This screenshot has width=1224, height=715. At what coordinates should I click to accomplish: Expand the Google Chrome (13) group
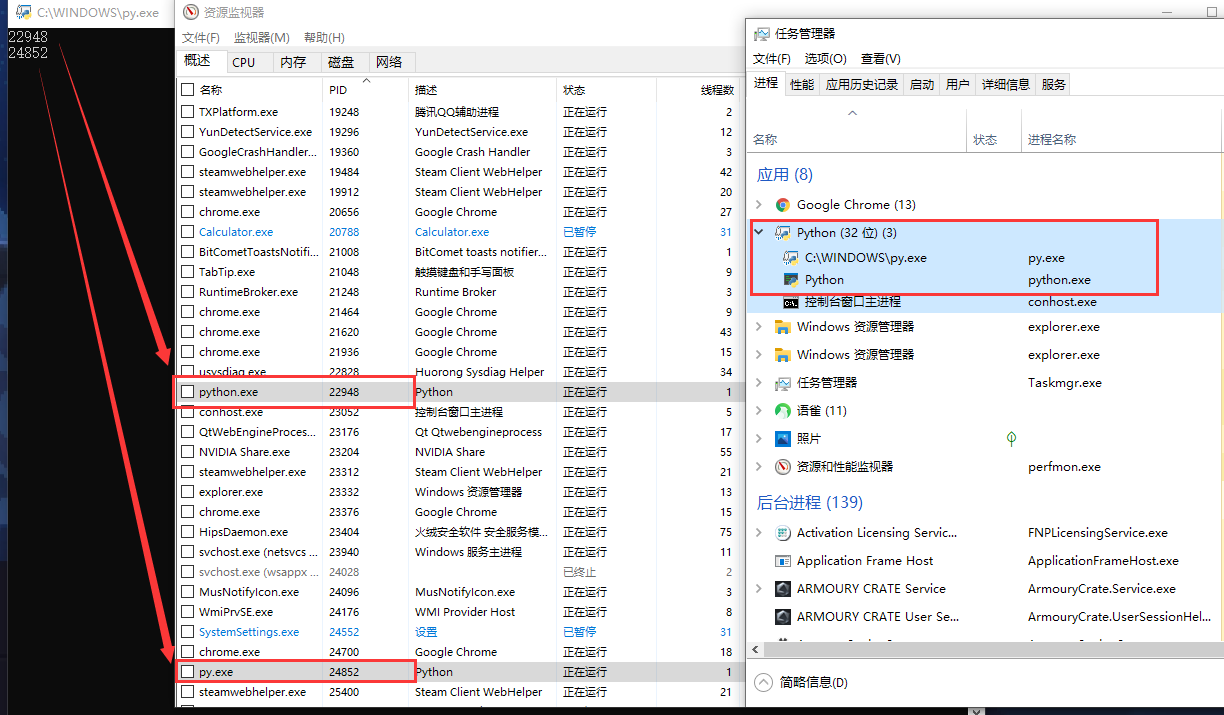click(759, 205)
